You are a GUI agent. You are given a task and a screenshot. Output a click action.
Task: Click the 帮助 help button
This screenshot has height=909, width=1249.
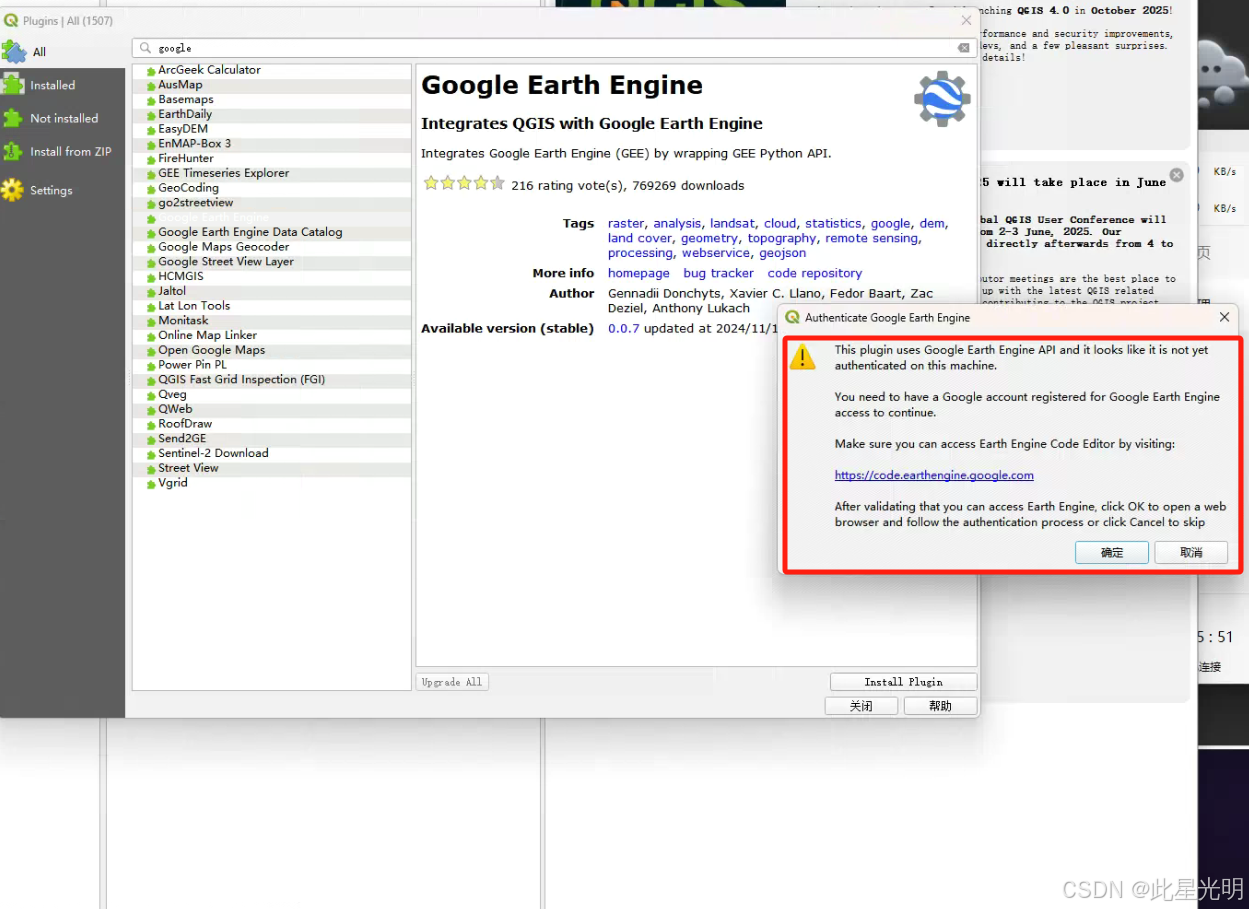[940, 706]
